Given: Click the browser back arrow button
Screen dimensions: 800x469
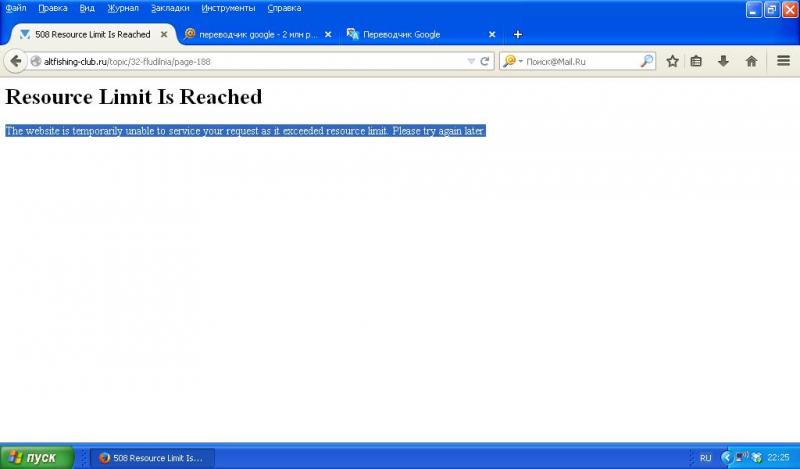Looking at the screenshot, I should 16,61.
